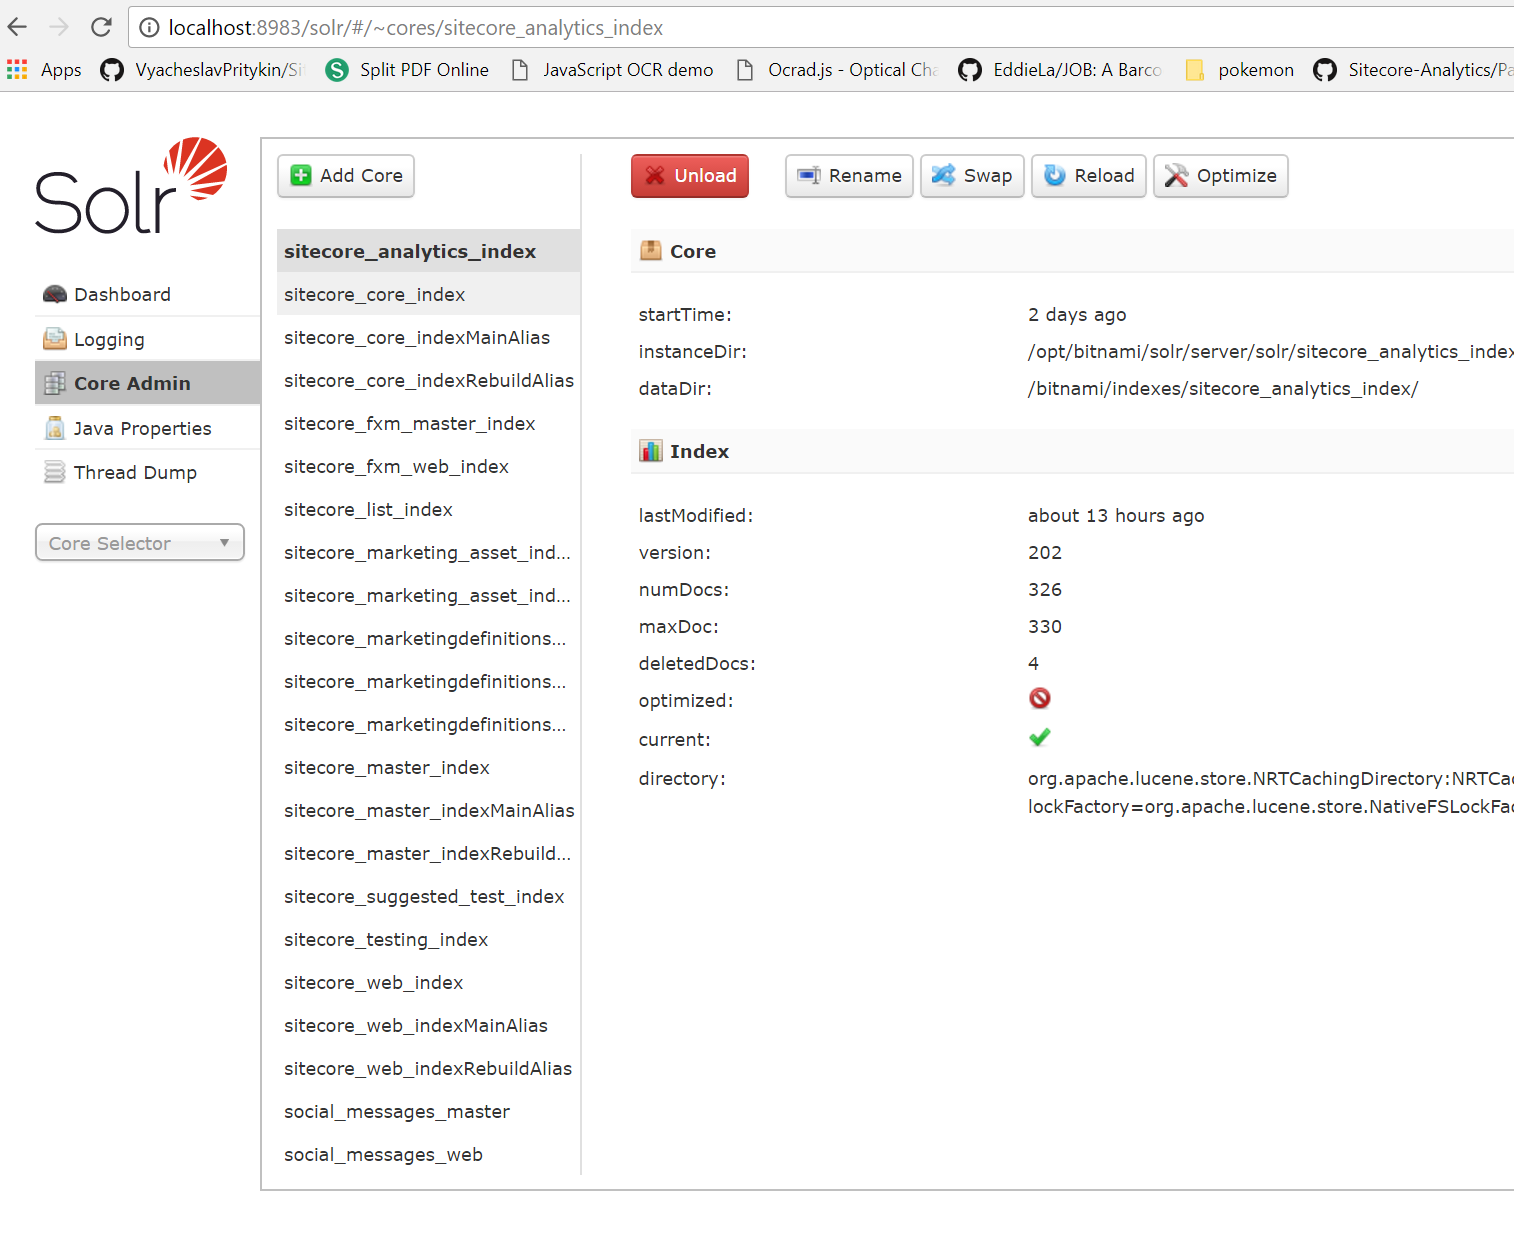This screenshot has height=1243, width=1514.
Task: Click the Add Core button
Action: pos(346,176)
